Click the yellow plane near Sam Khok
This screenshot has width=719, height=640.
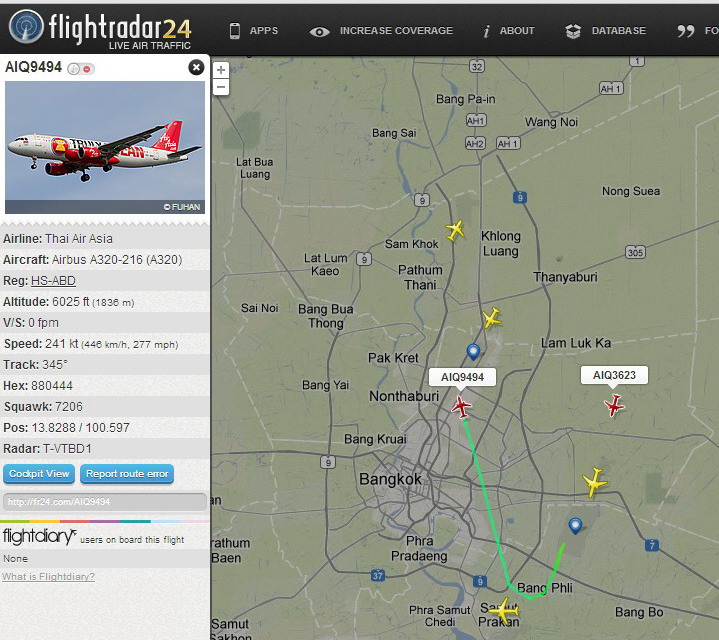(455, 230)
